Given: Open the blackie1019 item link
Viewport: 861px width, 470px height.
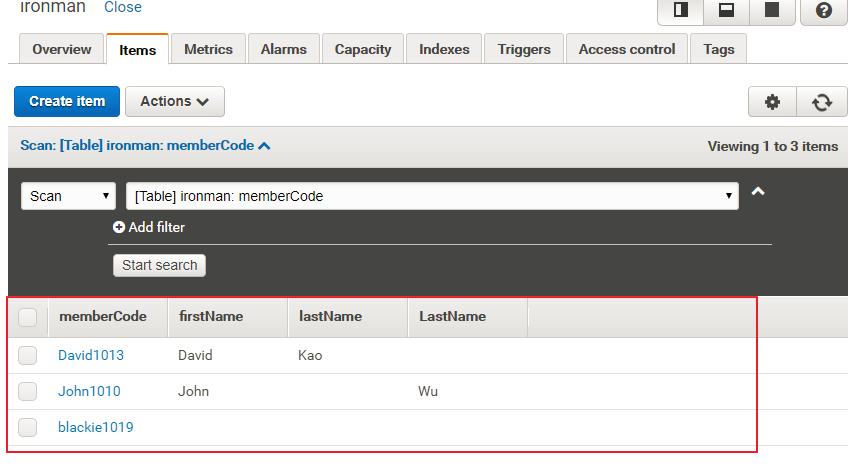Looking at the screenshot, I should tap(95, 427).
